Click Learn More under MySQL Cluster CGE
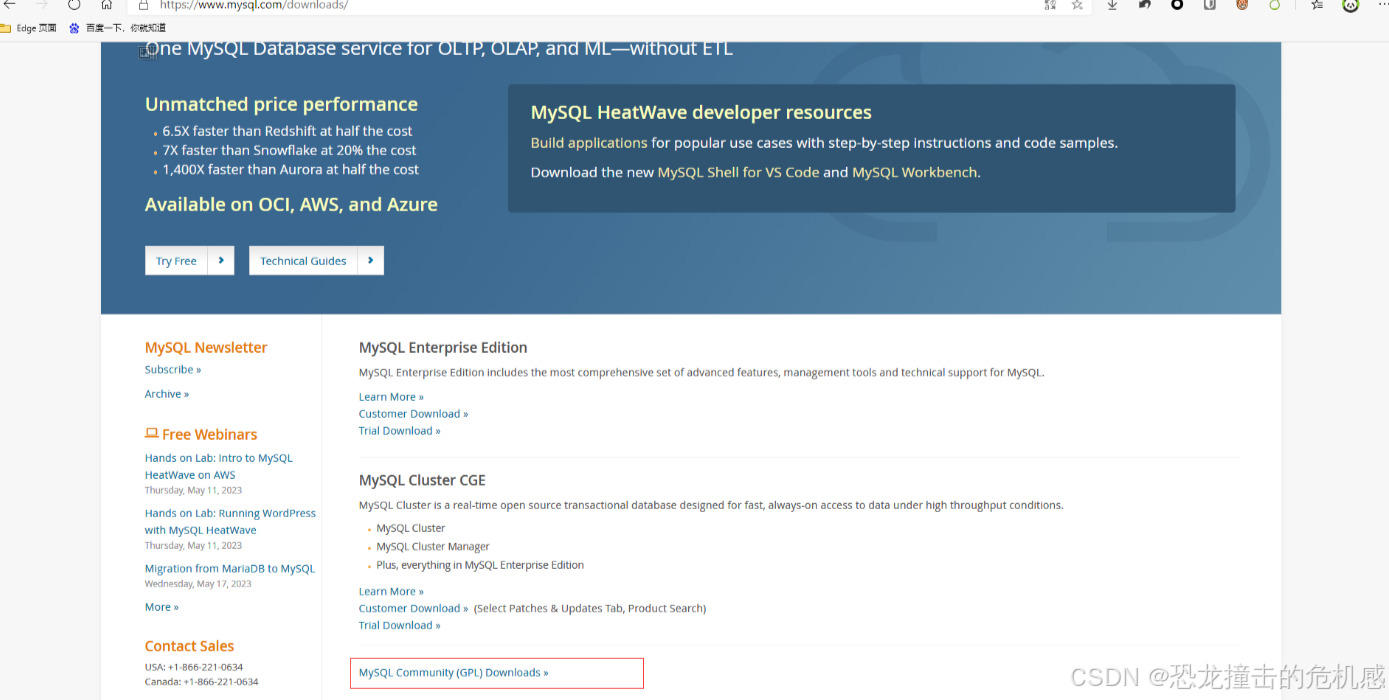The image size is (1389, 700). 391,592
